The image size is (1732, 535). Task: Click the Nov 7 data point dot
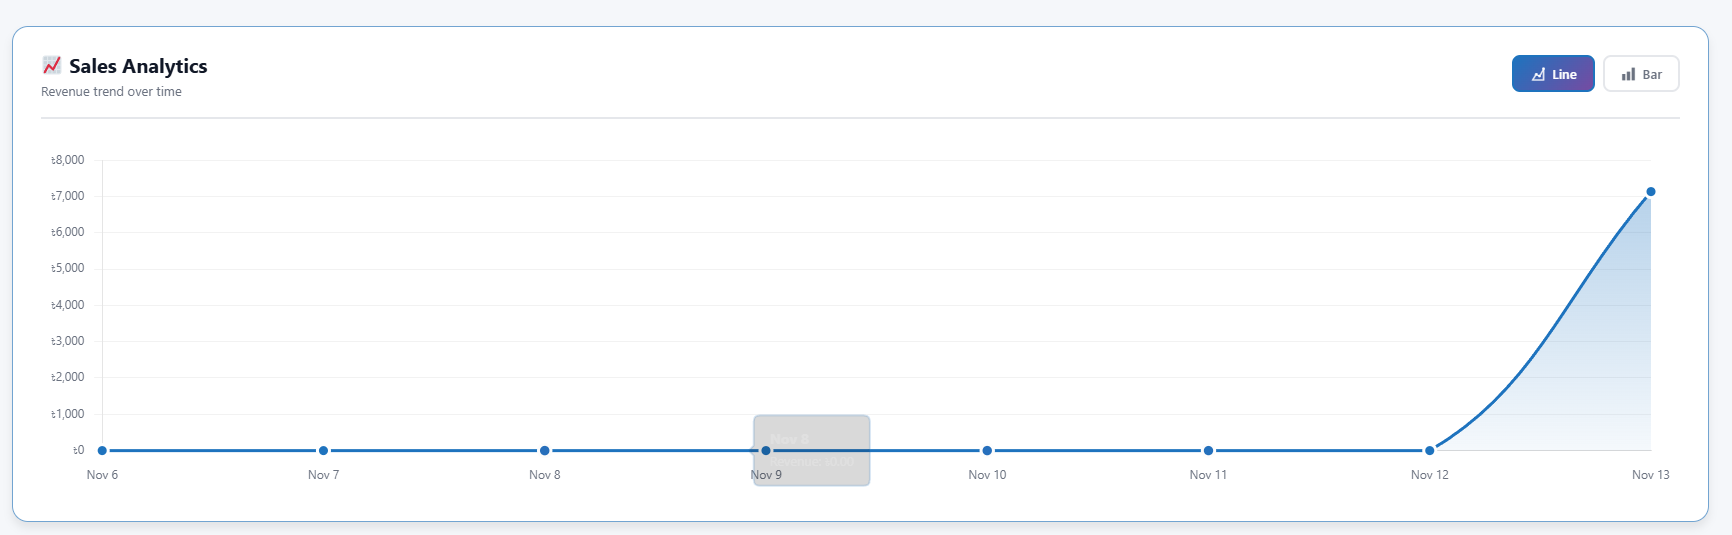coord(323,451)
